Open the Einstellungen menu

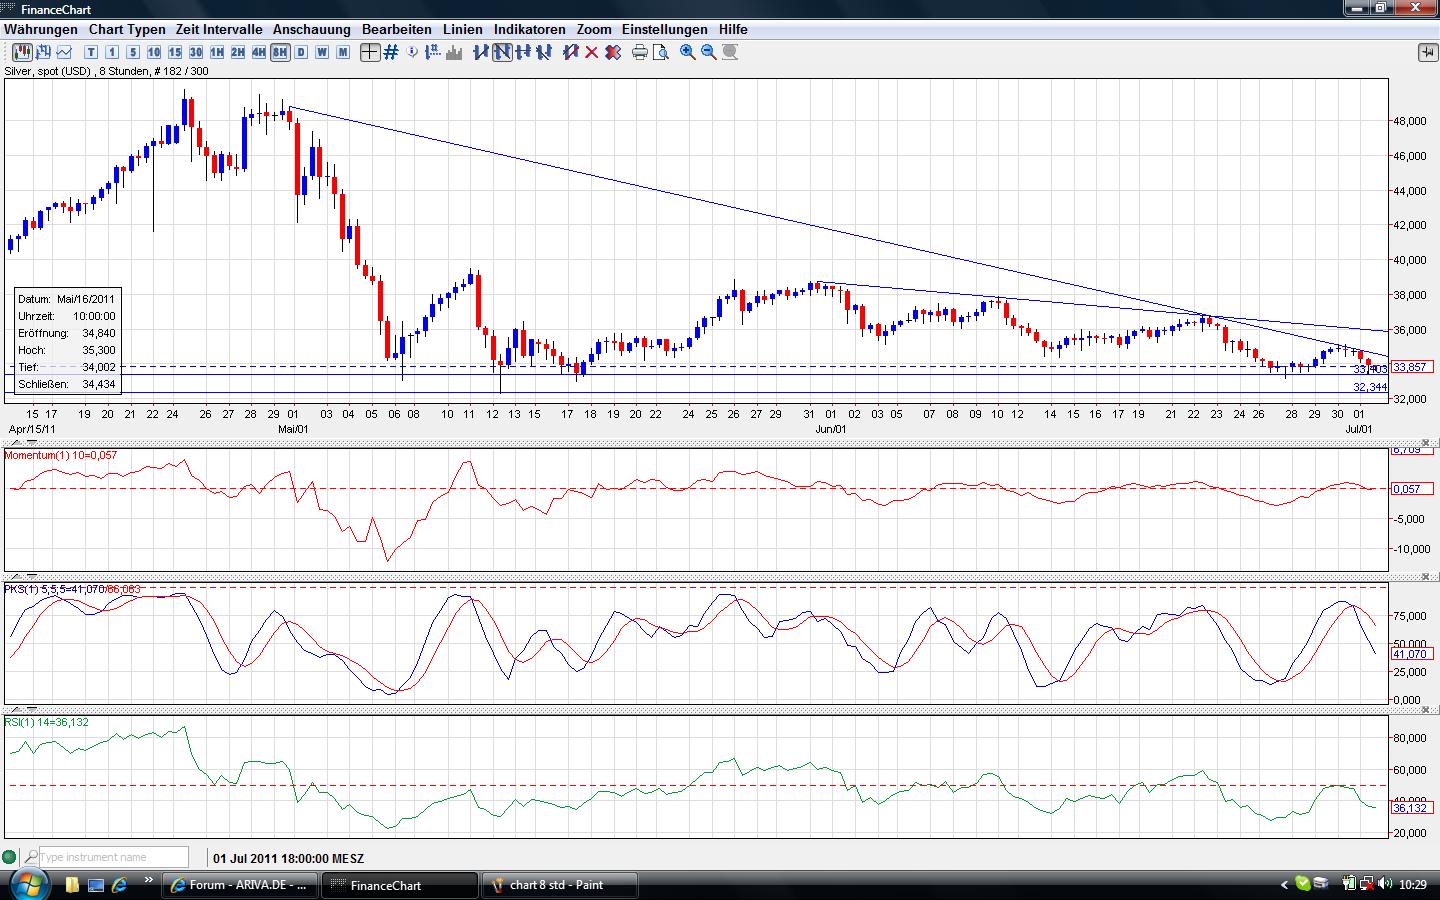(665, 30)
